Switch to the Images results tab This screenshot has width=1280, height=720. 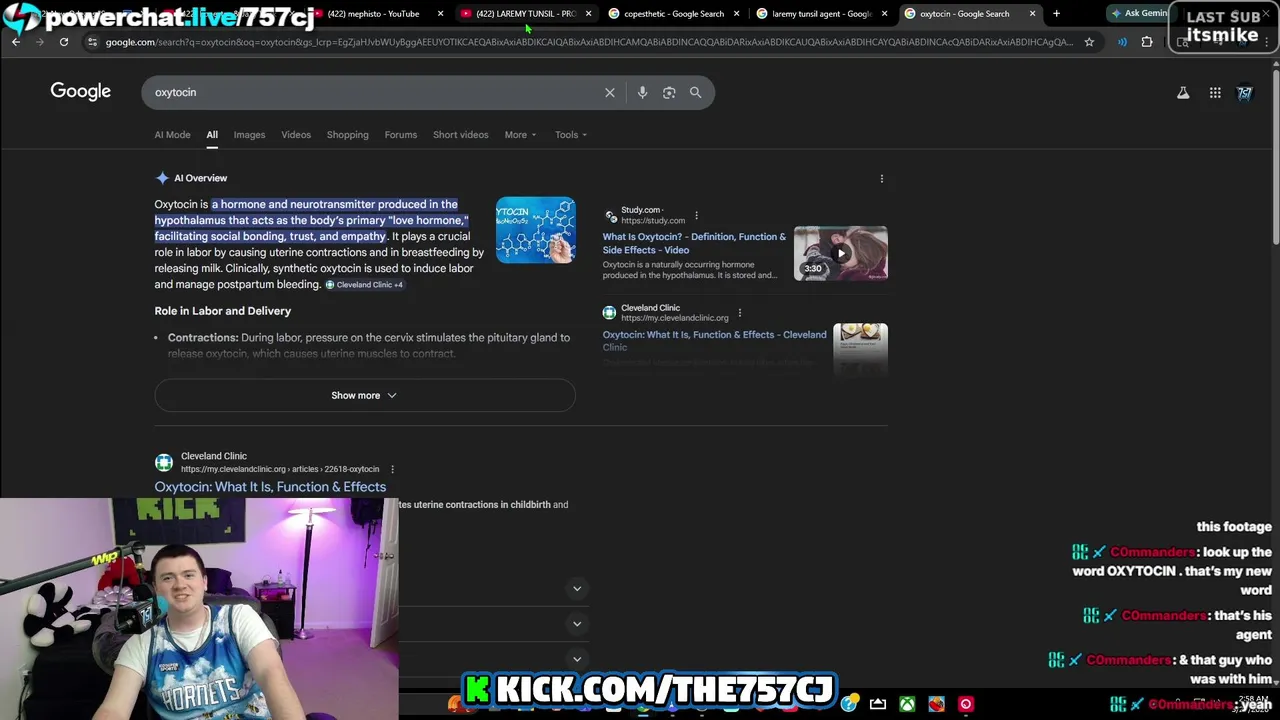[249, 135]
